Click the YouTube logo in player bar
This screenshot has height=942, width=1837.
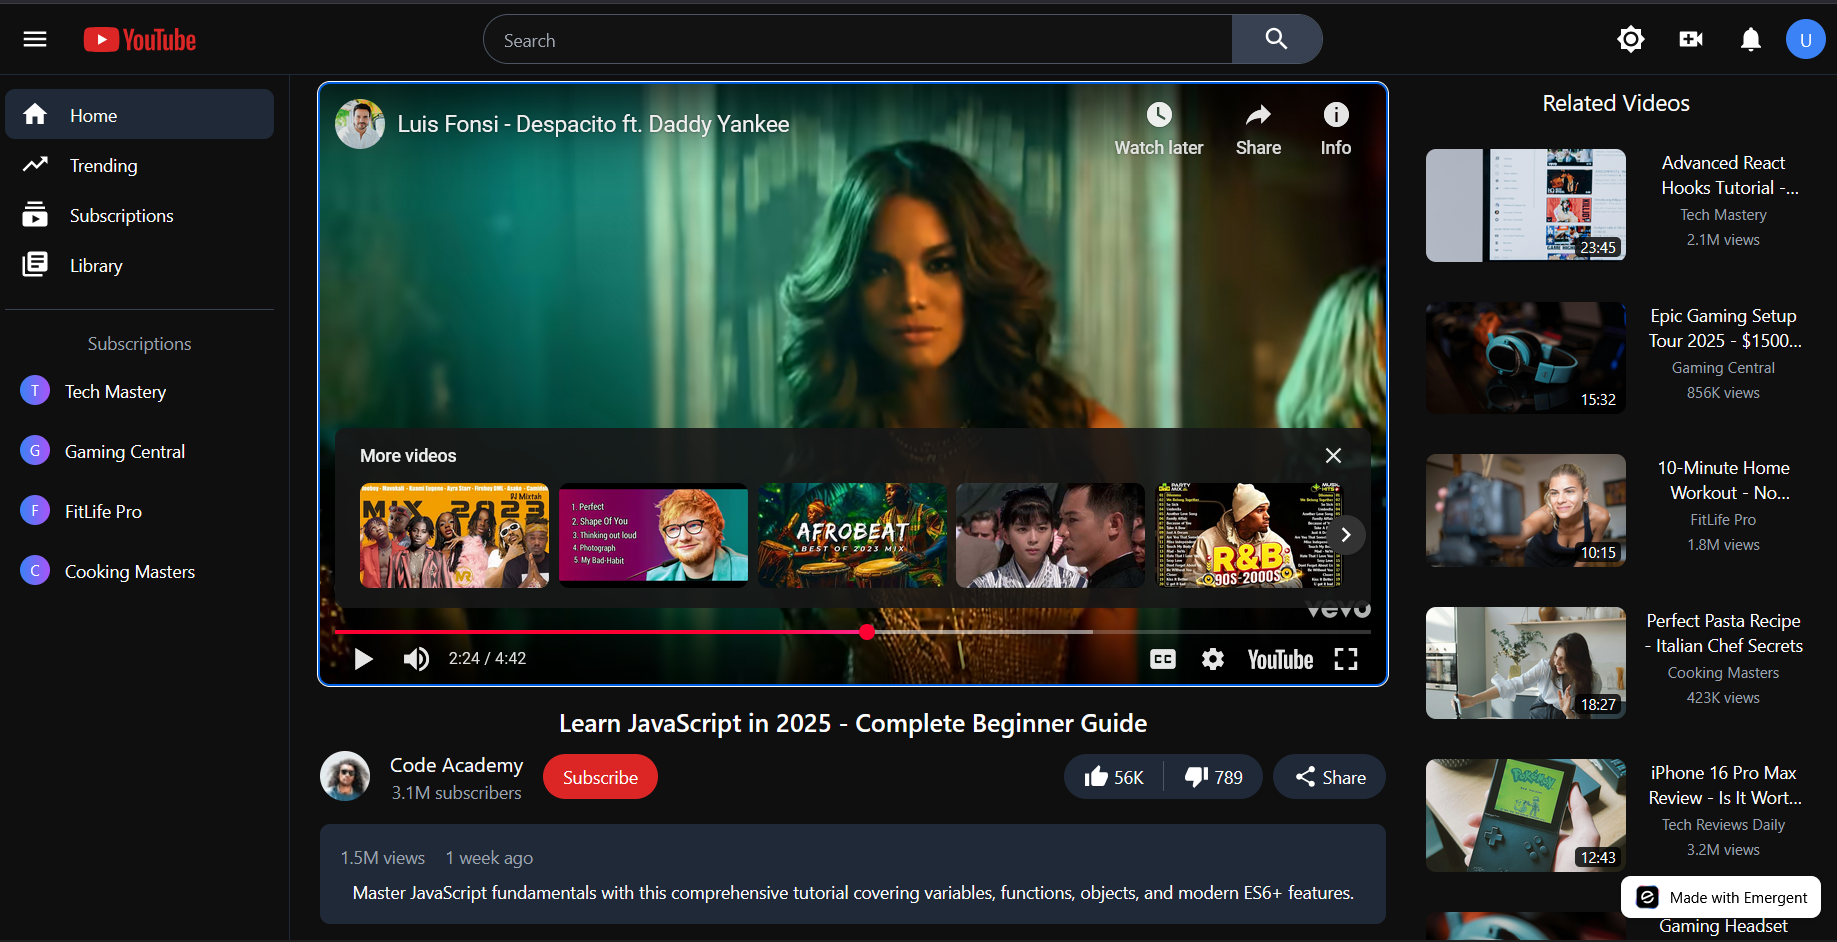1280,659
